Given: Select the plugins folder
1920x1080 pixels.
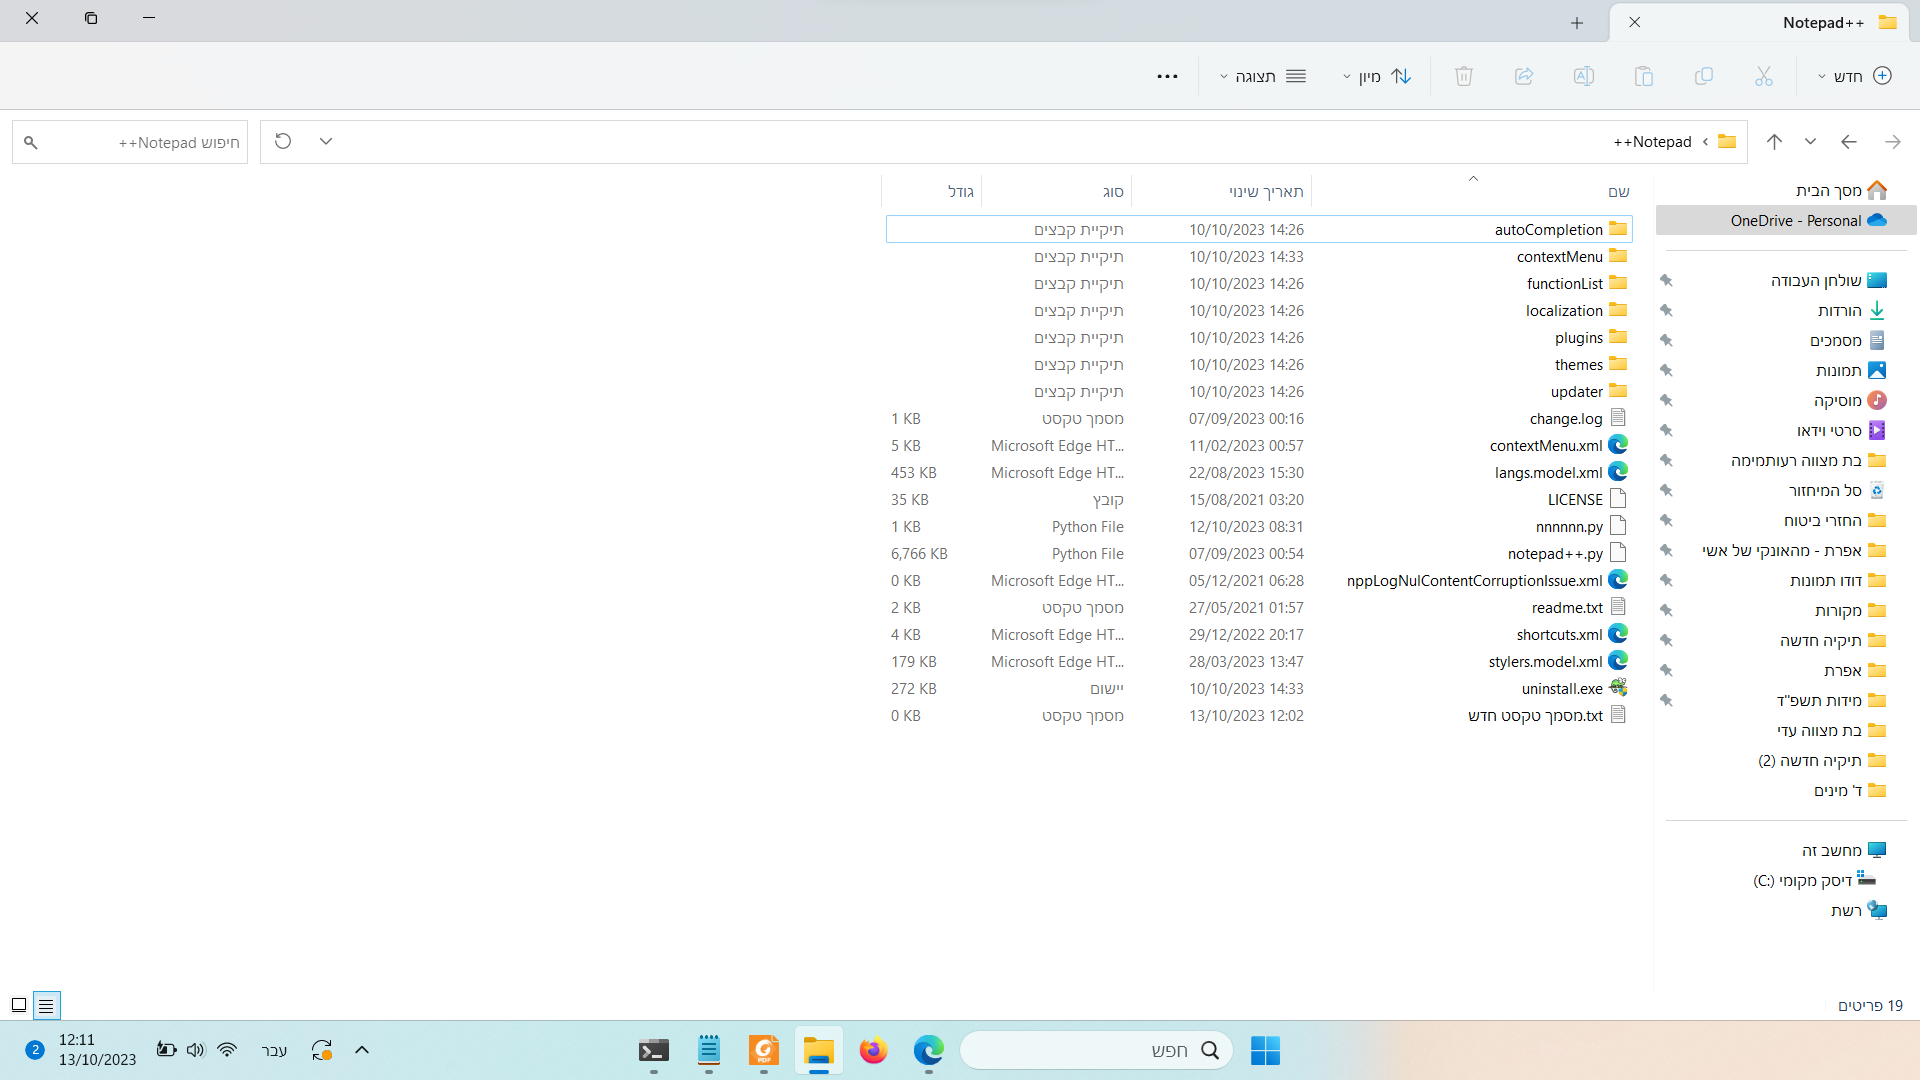Looking at the screenshot, I should tap(1259, 337).
